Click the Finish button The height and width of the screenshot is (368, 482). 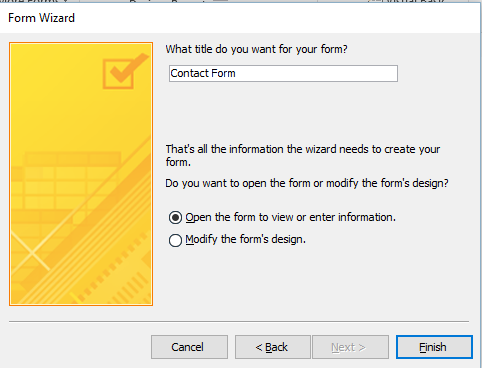(434, 347)
